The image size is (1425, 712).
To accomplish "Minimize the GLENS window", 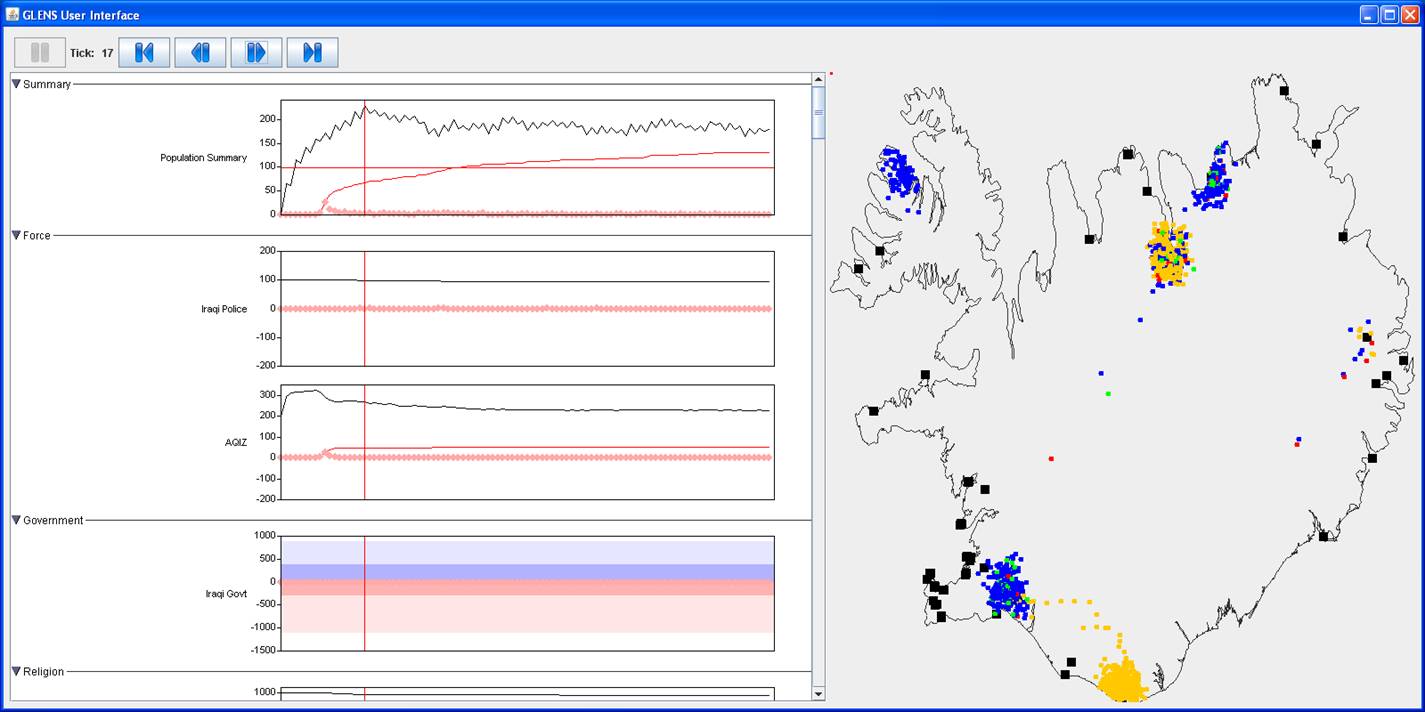I will pyautogui.click(x=1369, y=15).
